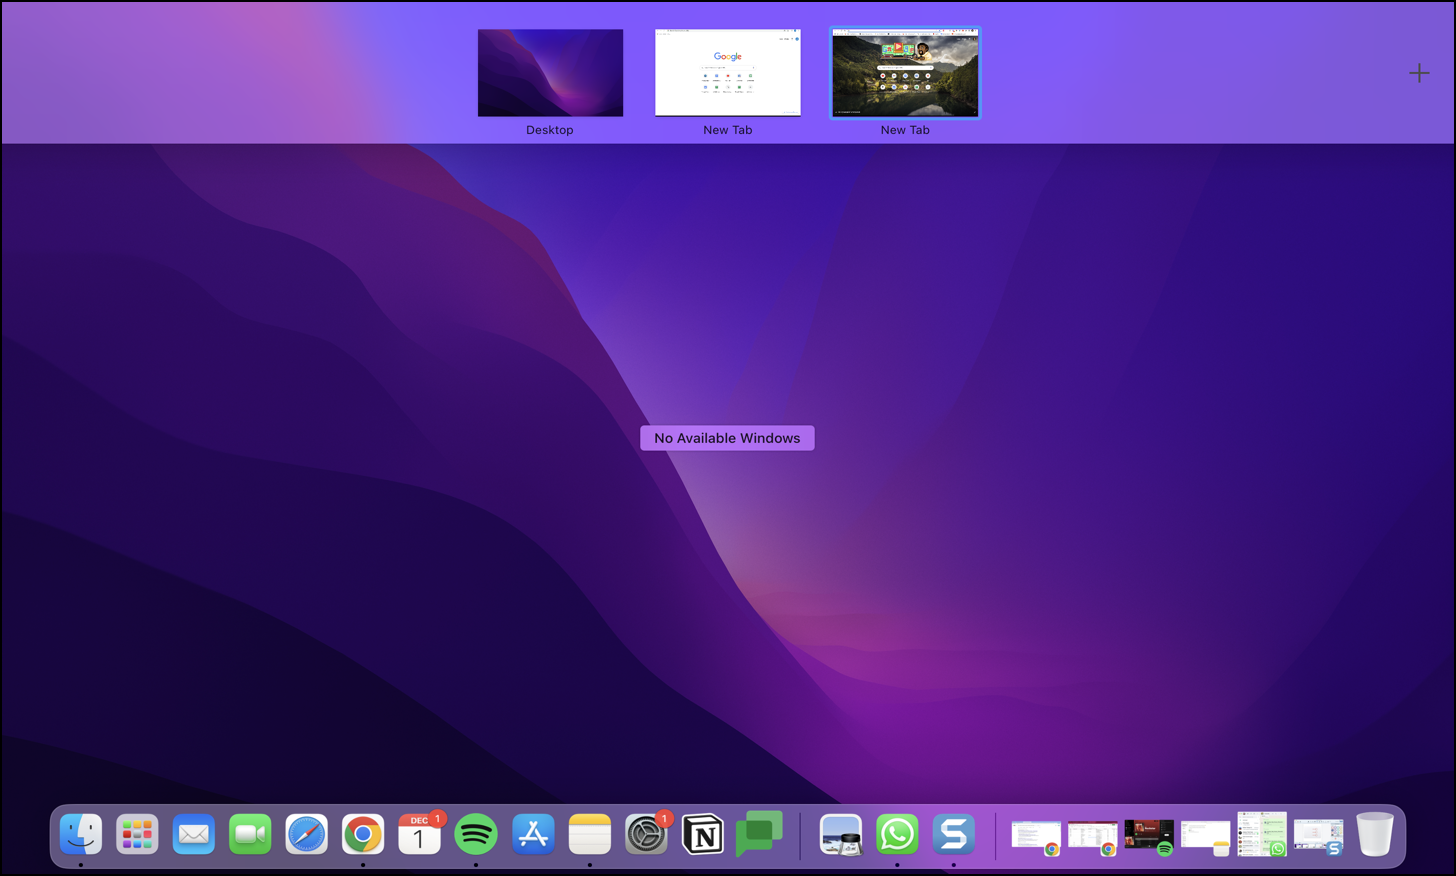Open Finder from the Dock

[81, 834]
